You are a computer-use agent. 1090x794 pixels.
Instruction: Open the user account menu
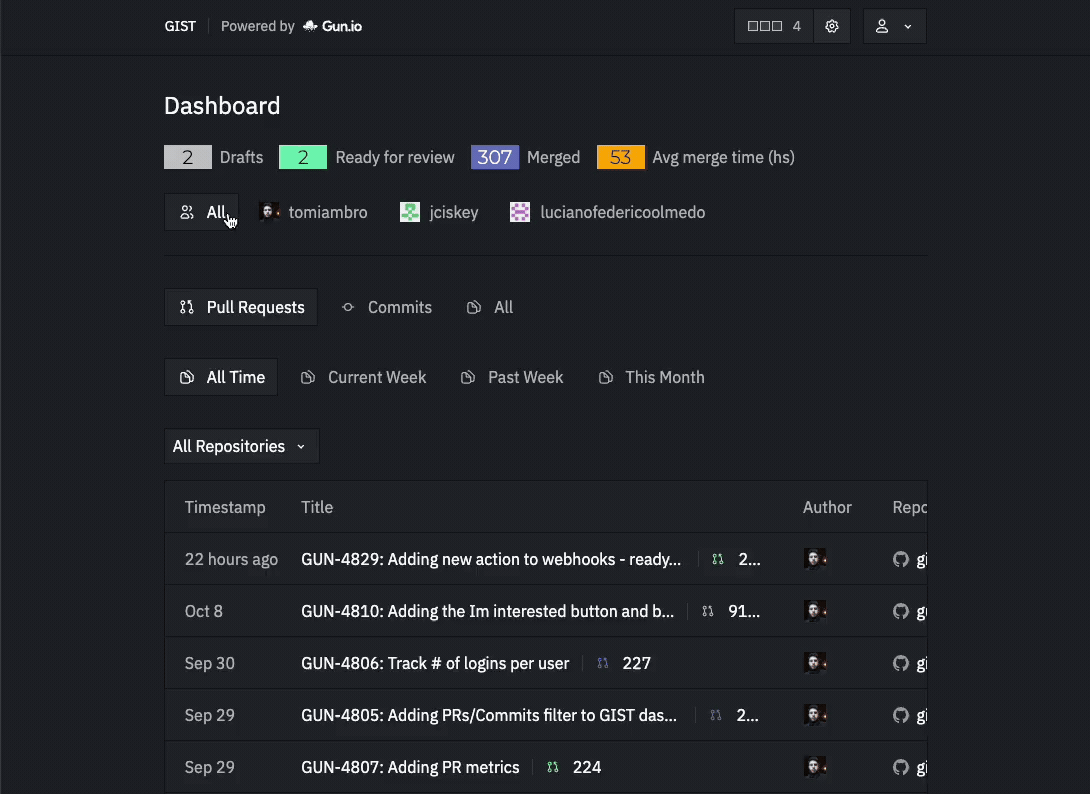tap(894, 27)
